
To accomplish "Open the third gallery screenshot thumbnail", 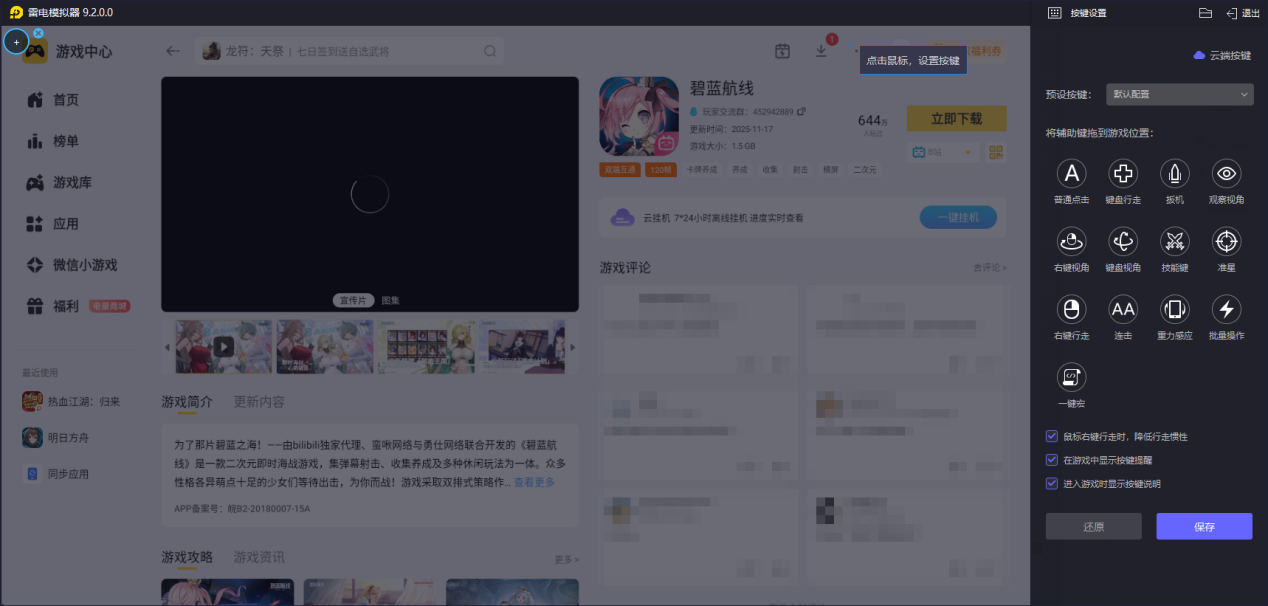I will 426,346.
